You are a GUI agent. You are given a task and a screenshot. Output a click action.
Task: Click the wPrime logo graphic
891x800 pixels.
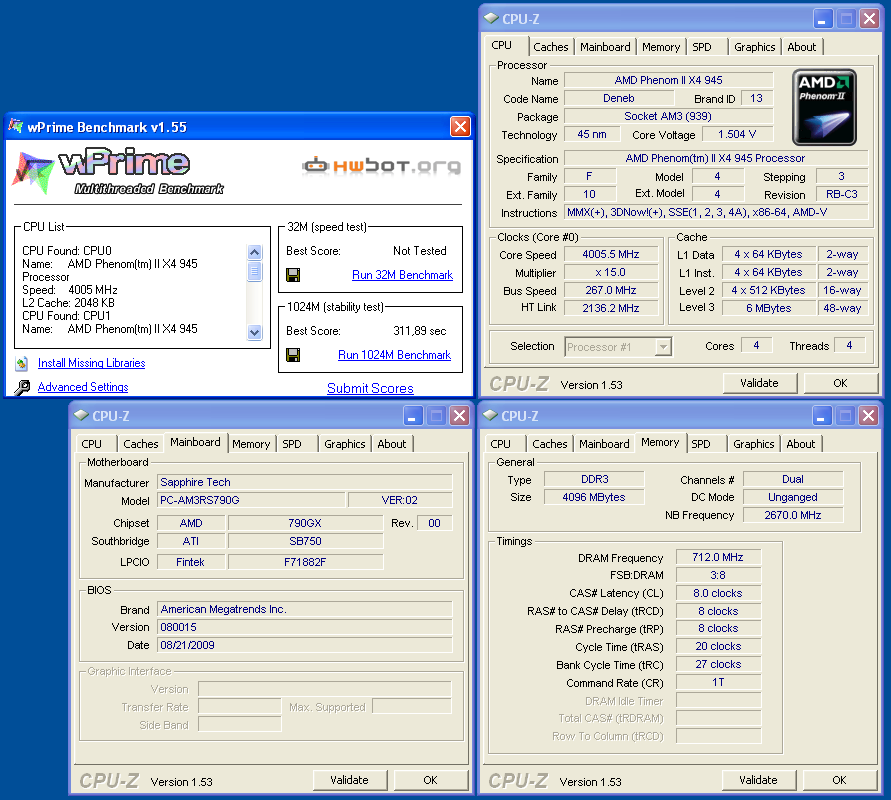point(118,170)
